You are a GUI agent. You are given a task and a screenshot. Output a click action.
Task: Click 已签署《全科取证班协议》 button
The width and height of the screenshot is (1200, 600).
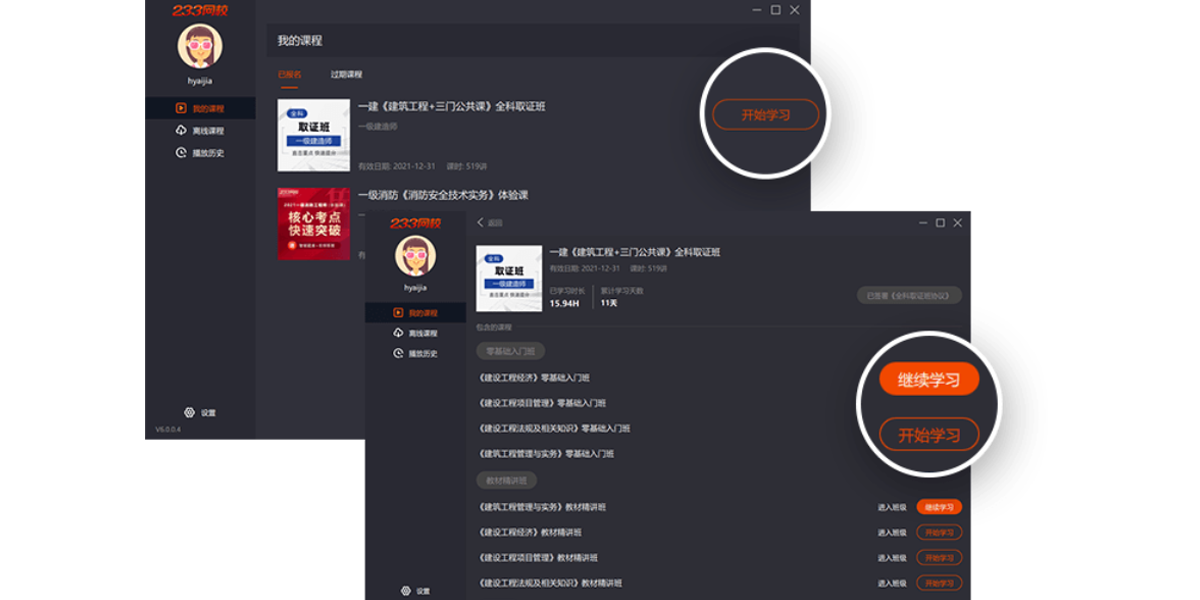[909, 296]
